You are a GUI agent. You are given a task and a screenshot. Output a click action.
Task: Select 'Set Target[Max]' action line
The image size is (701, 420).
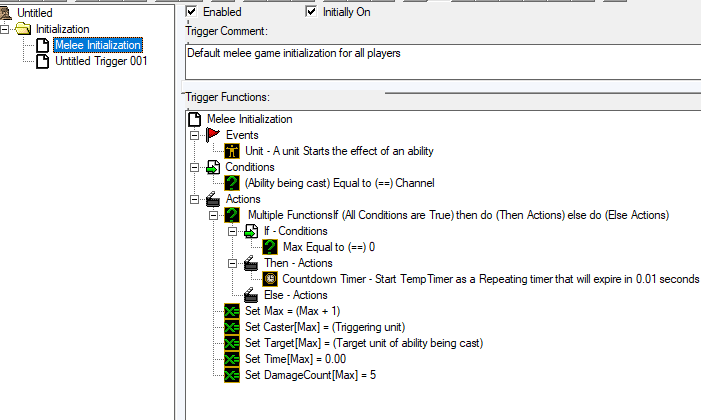point(364,344)
